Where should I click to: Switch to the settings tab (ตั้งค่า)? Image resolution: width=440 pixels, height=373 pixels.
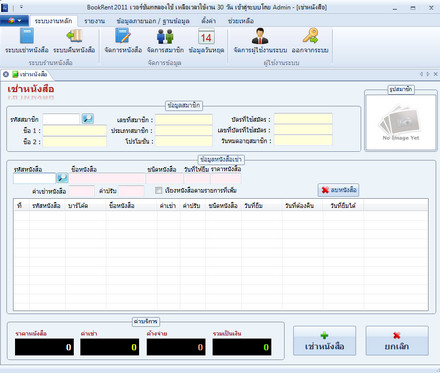coord(208,21)
